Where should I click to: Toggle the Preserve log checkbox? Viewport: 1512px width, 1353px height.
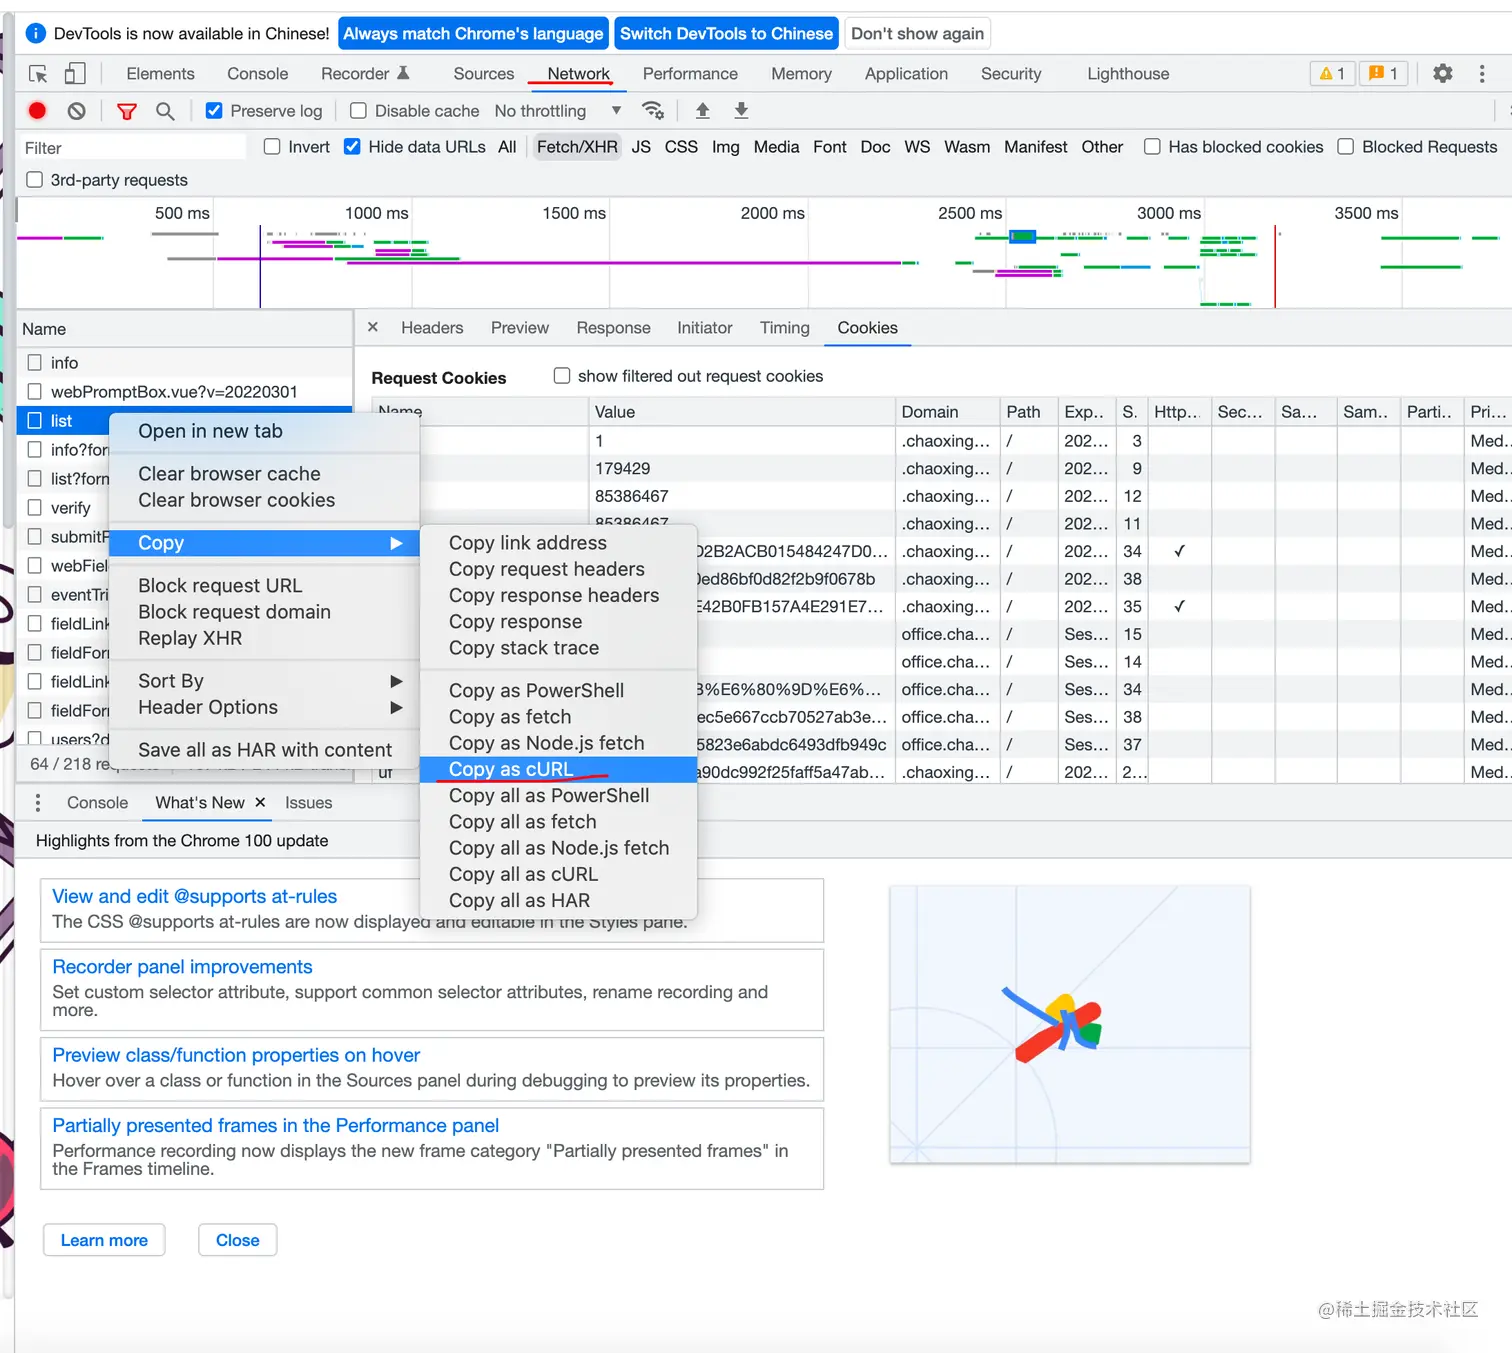click(x=214, y=110)
